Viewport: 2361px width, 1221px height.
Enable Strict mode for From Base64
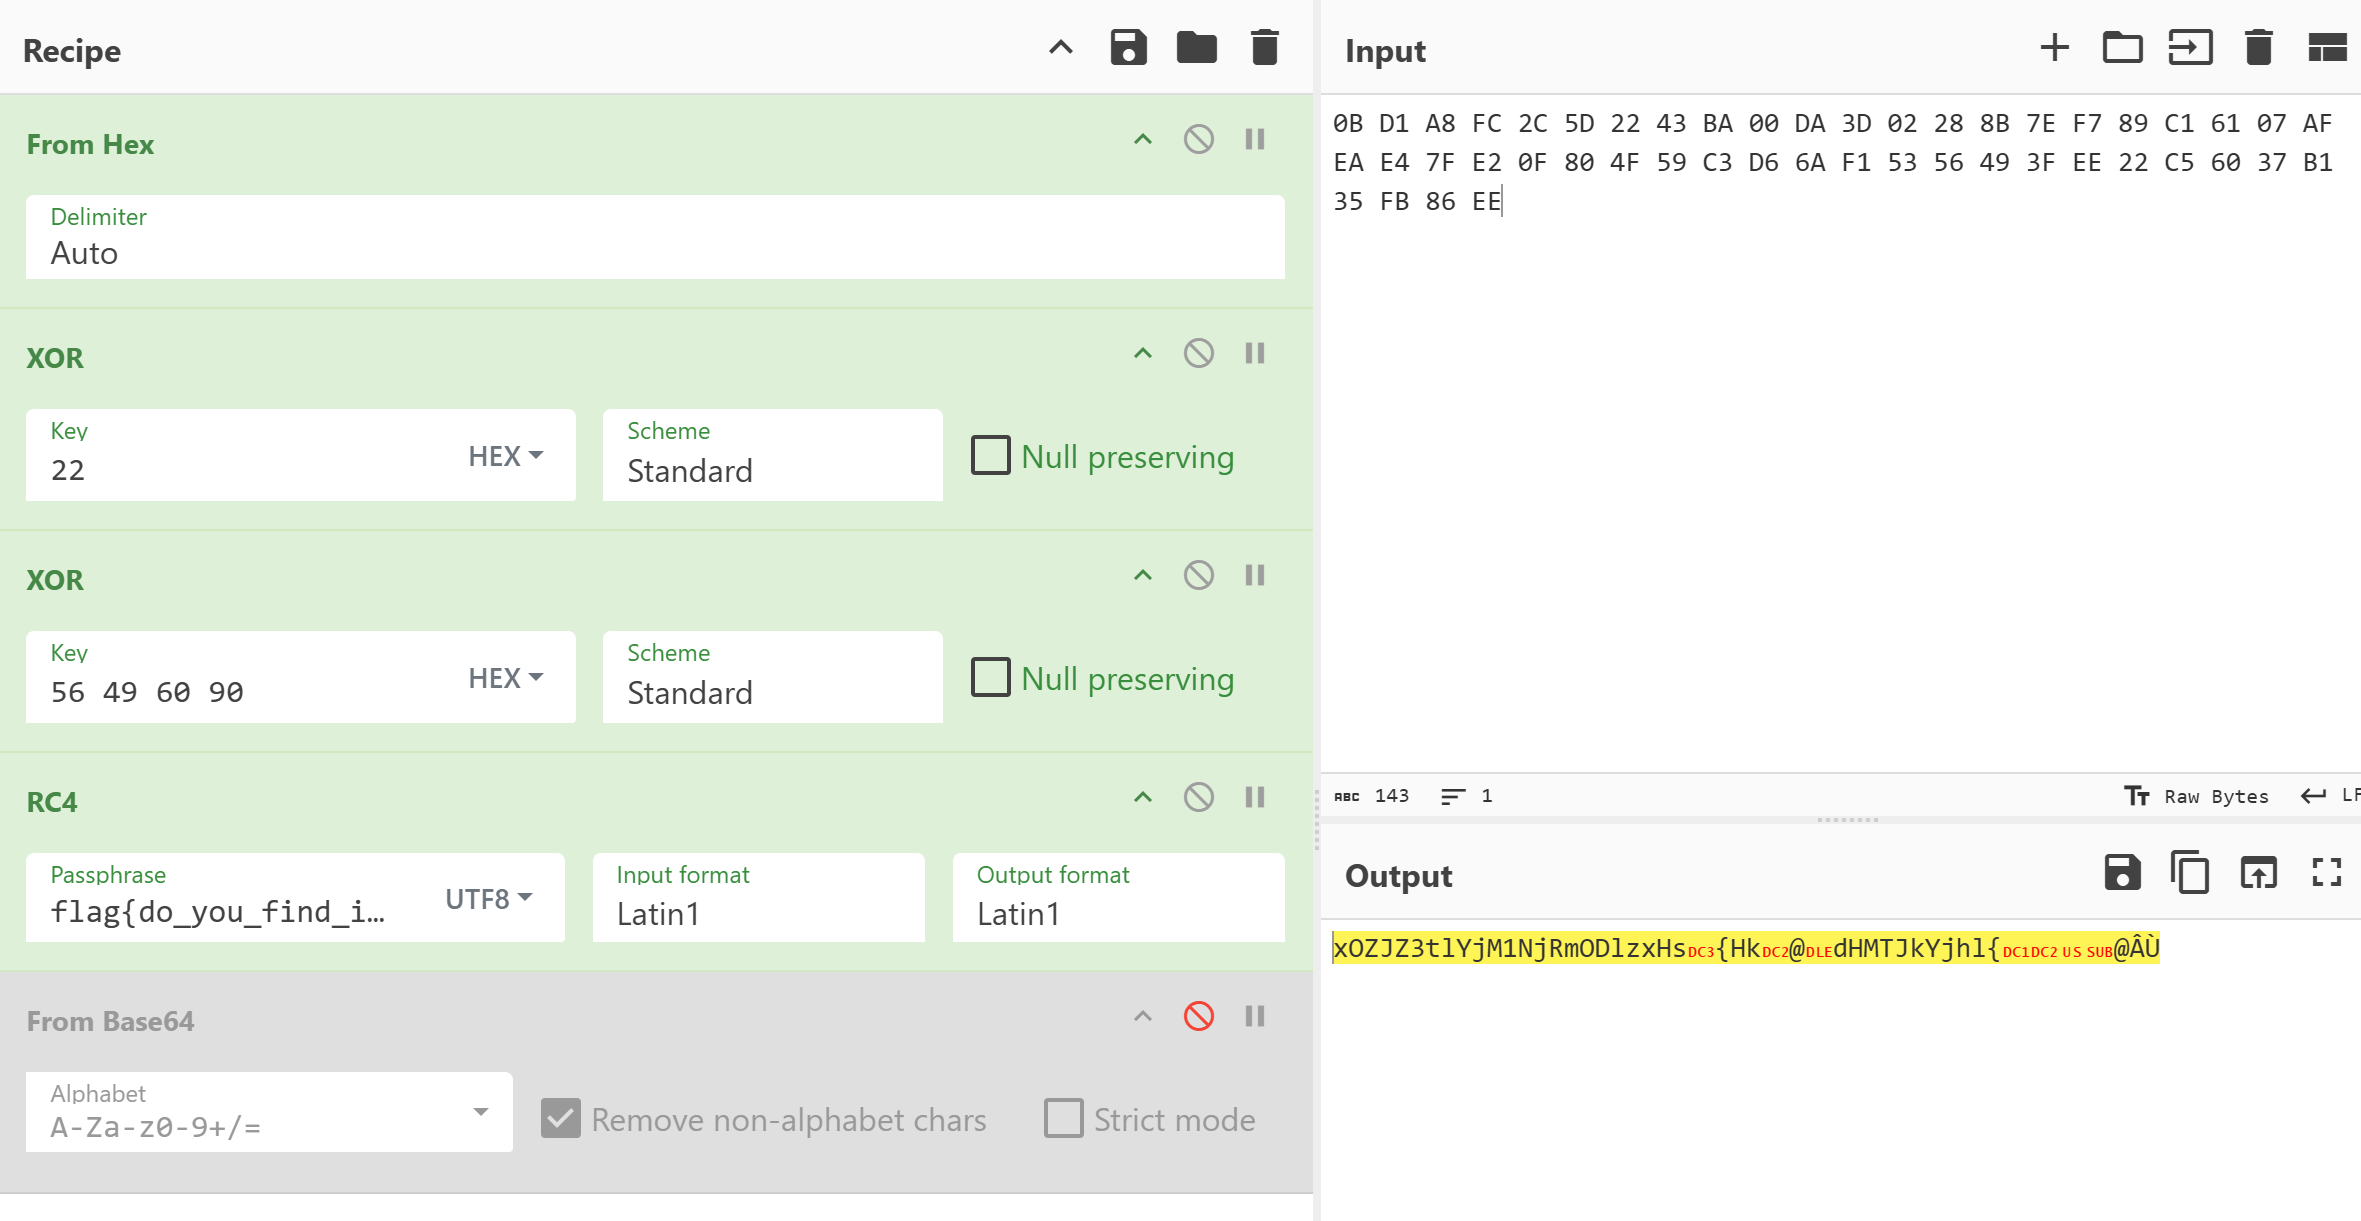(1063, 1118)
